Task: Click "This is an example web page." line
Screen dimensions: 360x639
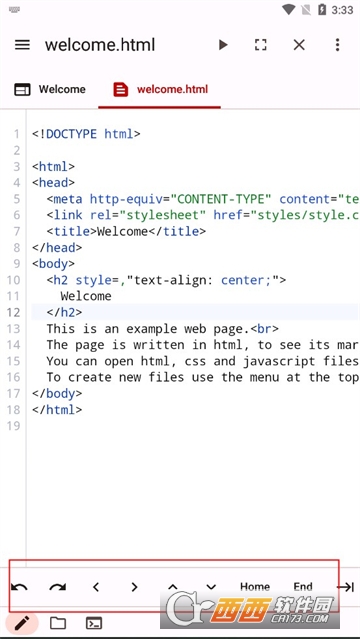Action: [162, 329]
